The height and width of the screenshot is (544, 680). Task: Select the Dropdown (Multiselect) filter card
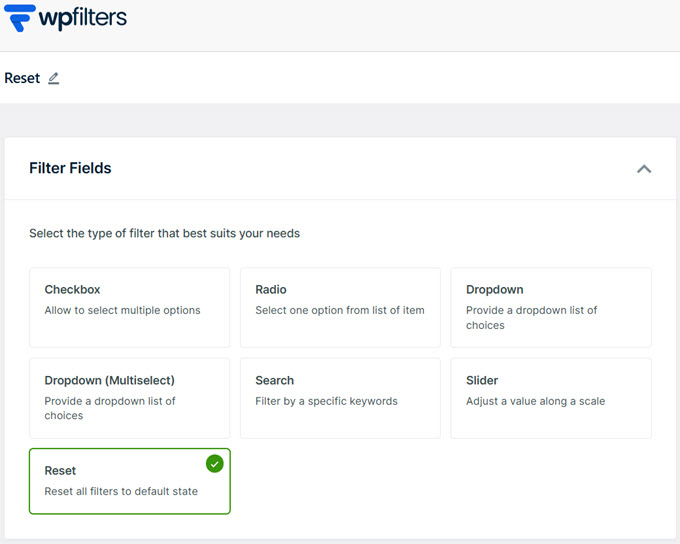click(x=130, y=398)
